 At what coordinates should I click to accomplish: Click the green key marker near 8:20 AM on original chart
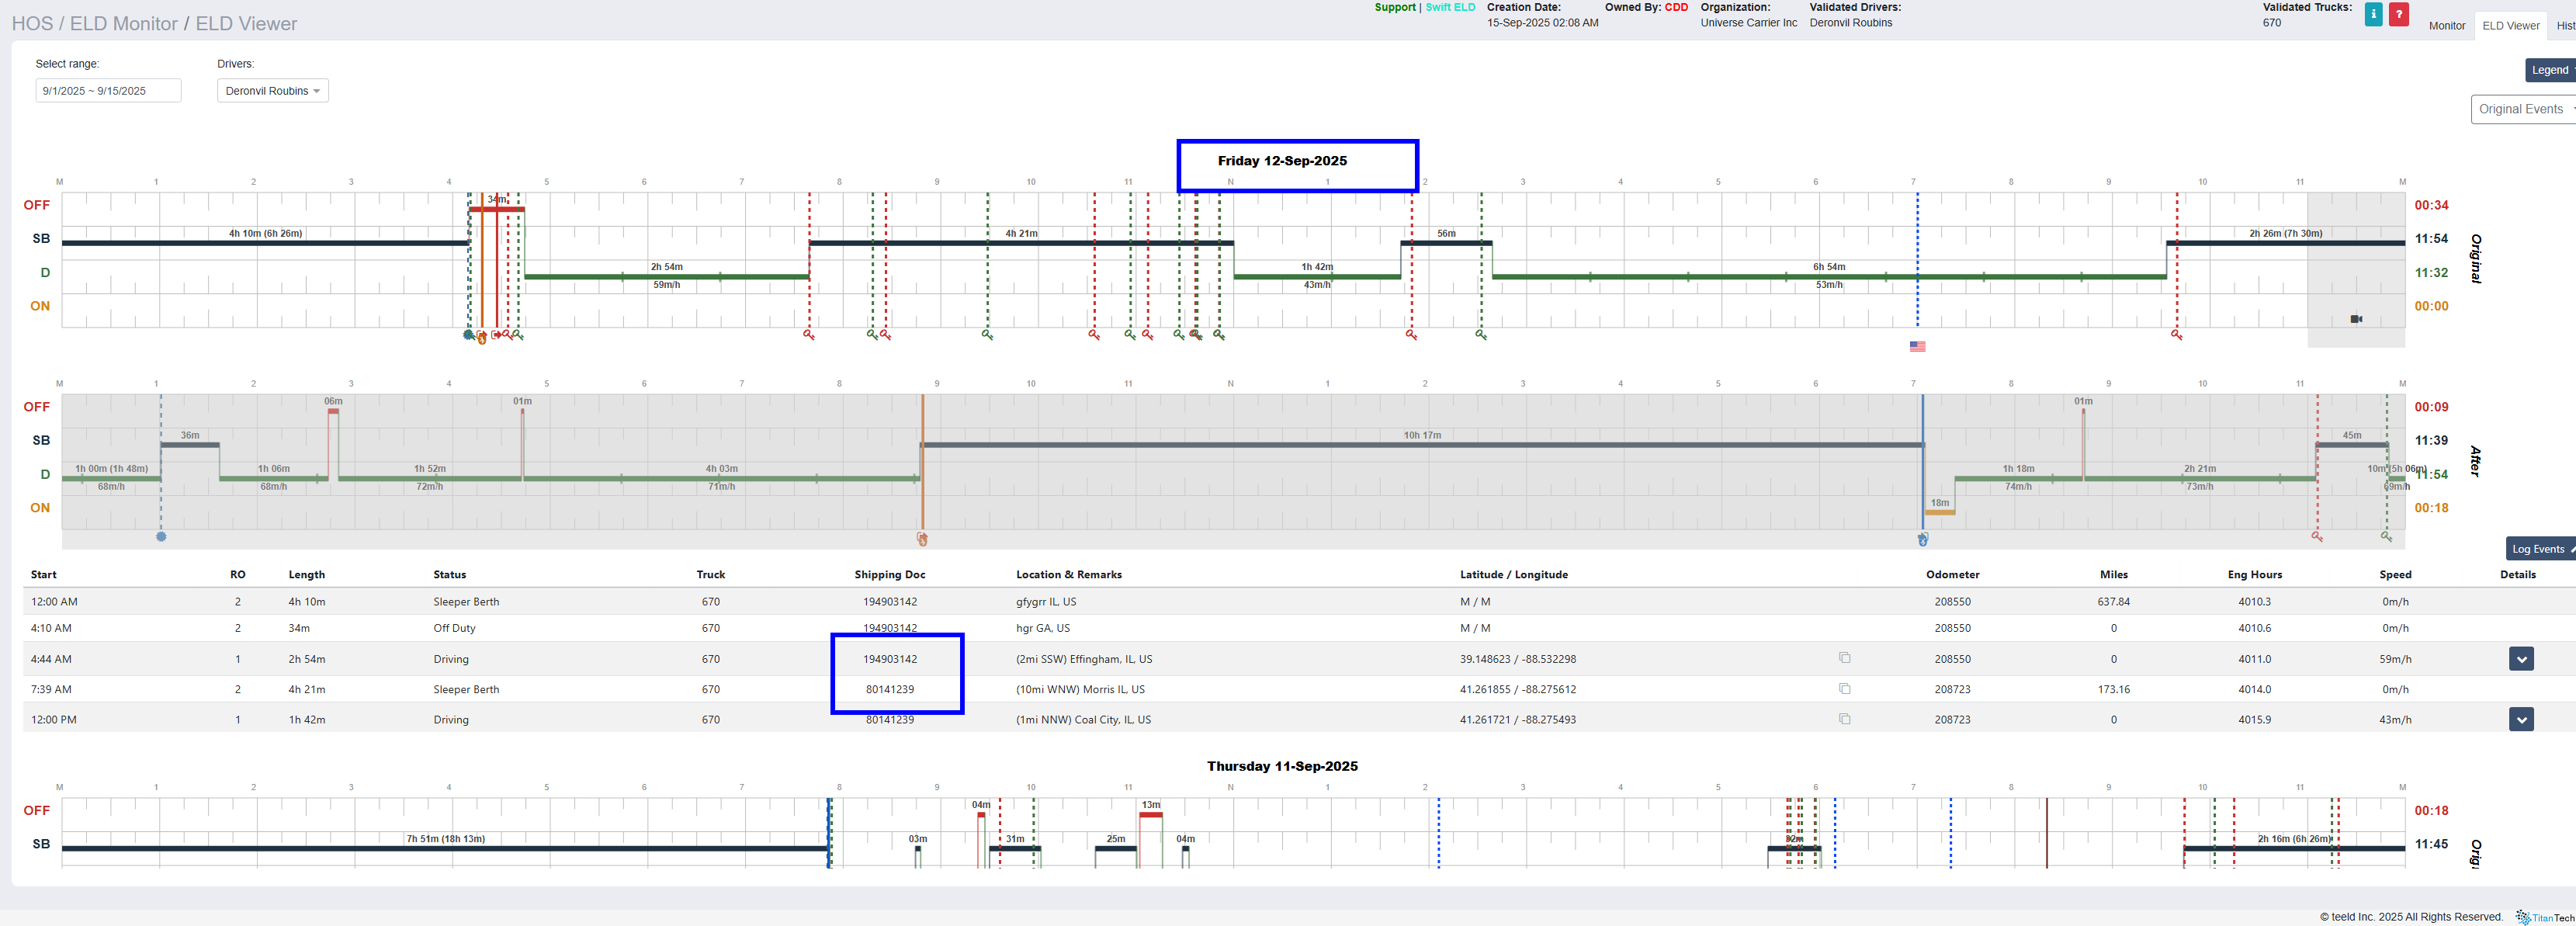(872, 334)
